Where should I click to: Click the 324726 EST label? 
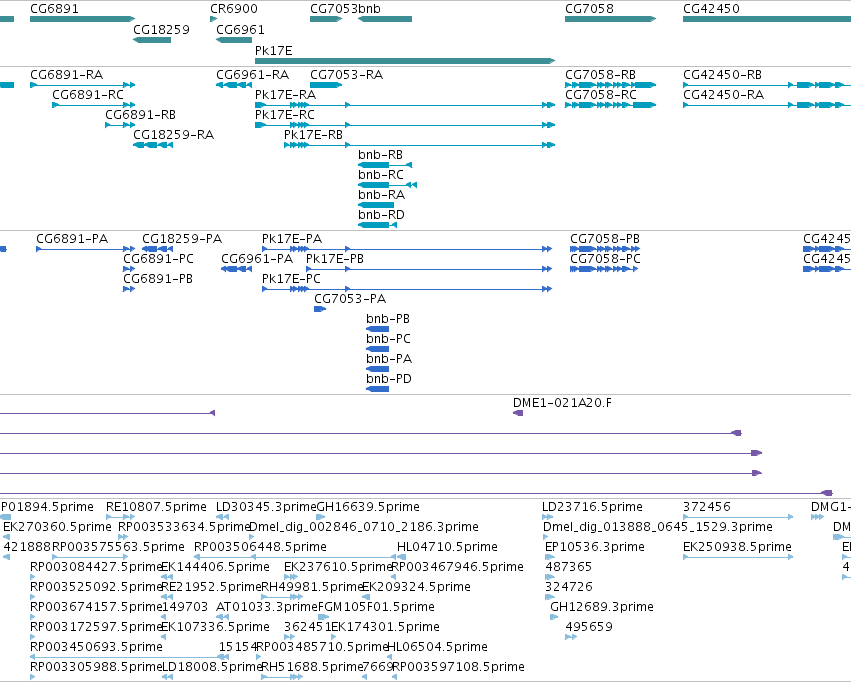pos(569,588)
